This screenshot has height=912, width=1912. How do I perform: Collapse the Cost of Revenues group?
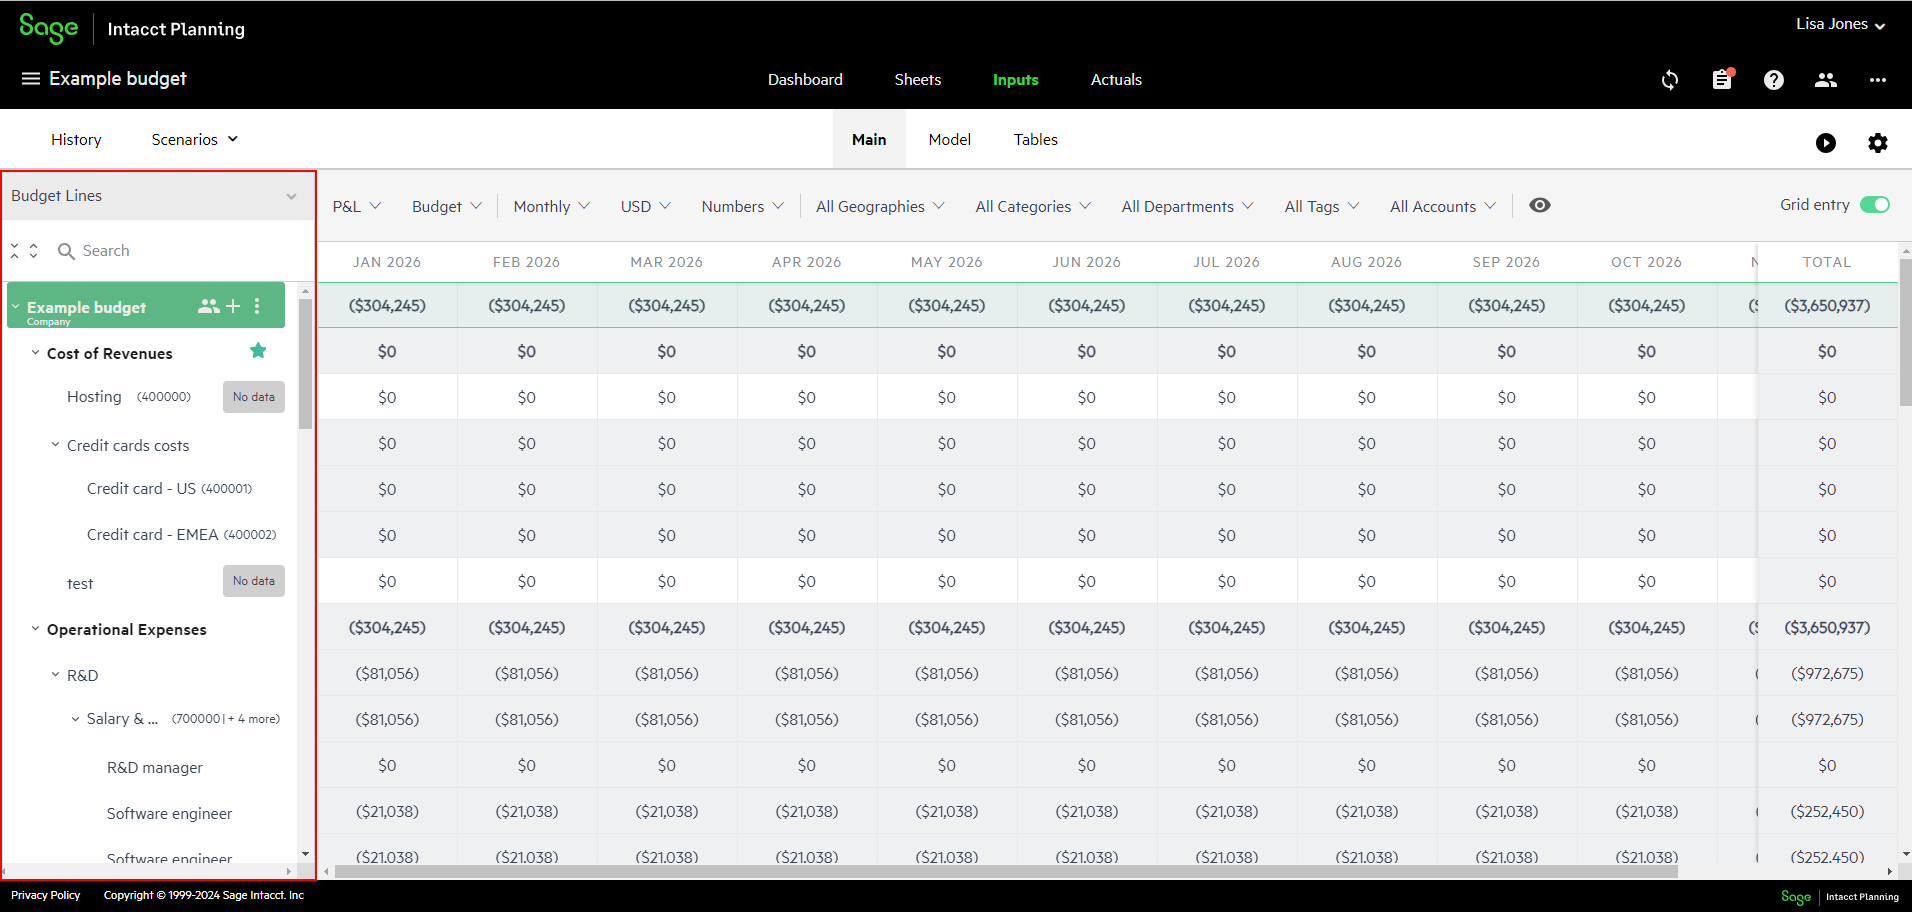(x=35, y=353)
